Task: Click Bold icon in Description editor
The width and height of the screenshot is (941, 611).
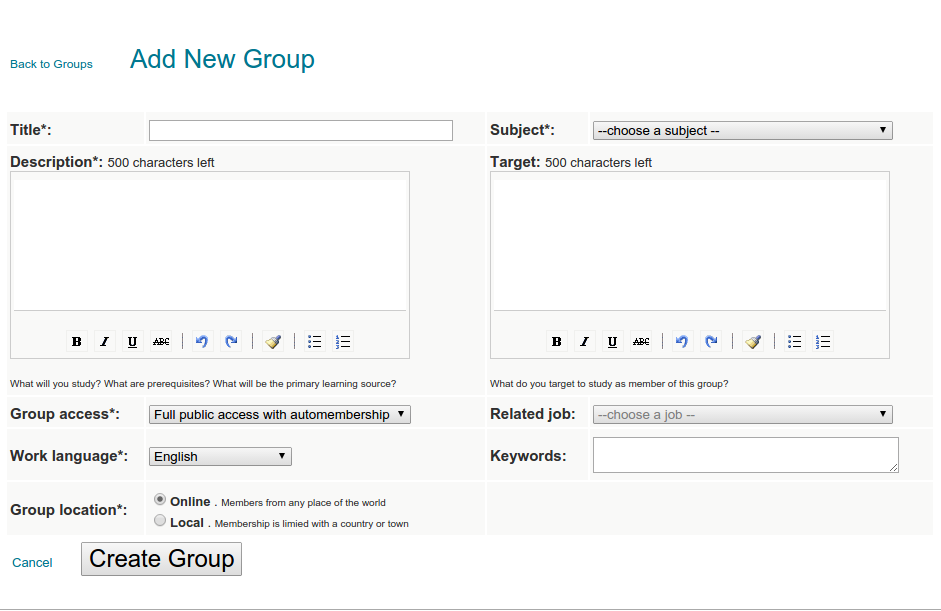Action: pyautogui.click(x=76, y=342)
